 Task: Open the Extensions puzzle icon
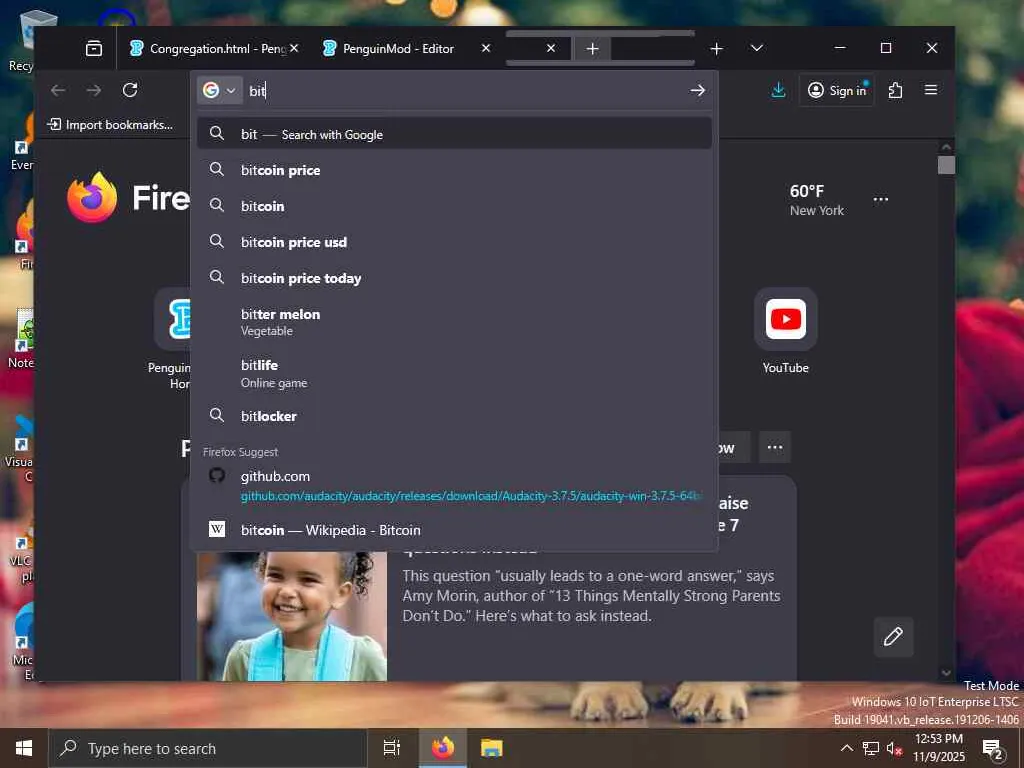click(x=895, y=90)
